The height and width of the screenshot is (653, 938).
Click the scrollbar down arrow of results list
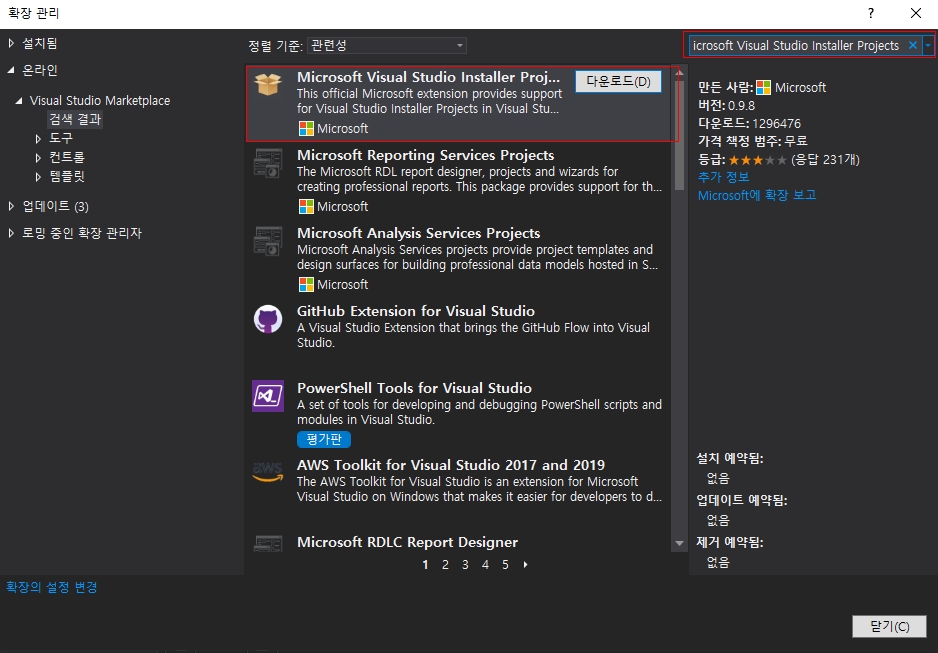(679, 543)
